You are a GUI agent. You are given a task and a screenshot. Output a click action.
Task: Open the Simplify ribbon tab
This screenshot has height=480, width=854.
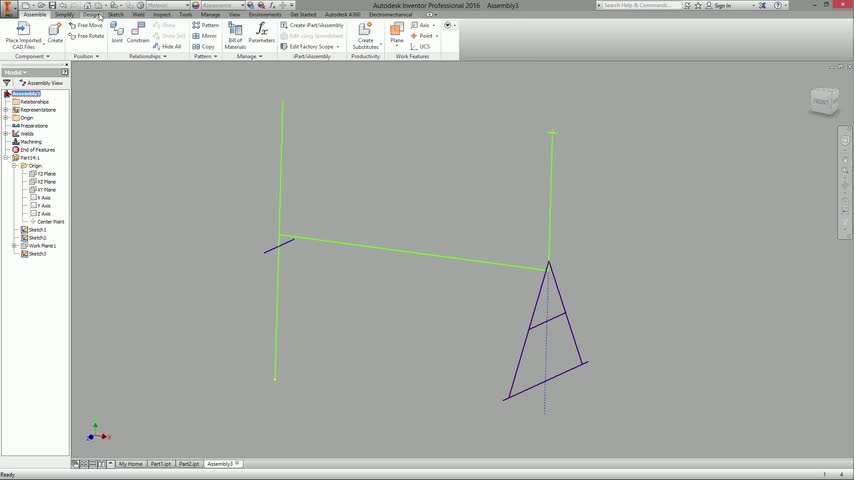[x=64, y=15]
